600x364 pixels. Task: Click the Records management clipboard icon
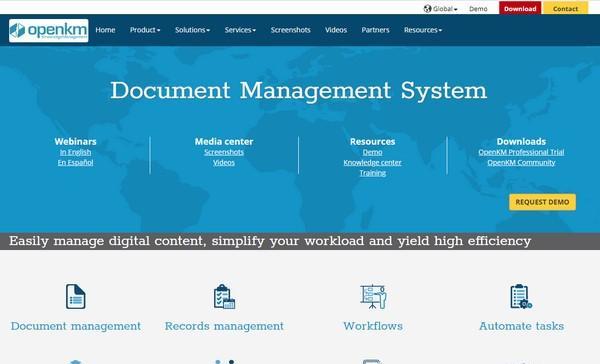tap(224, 296)
